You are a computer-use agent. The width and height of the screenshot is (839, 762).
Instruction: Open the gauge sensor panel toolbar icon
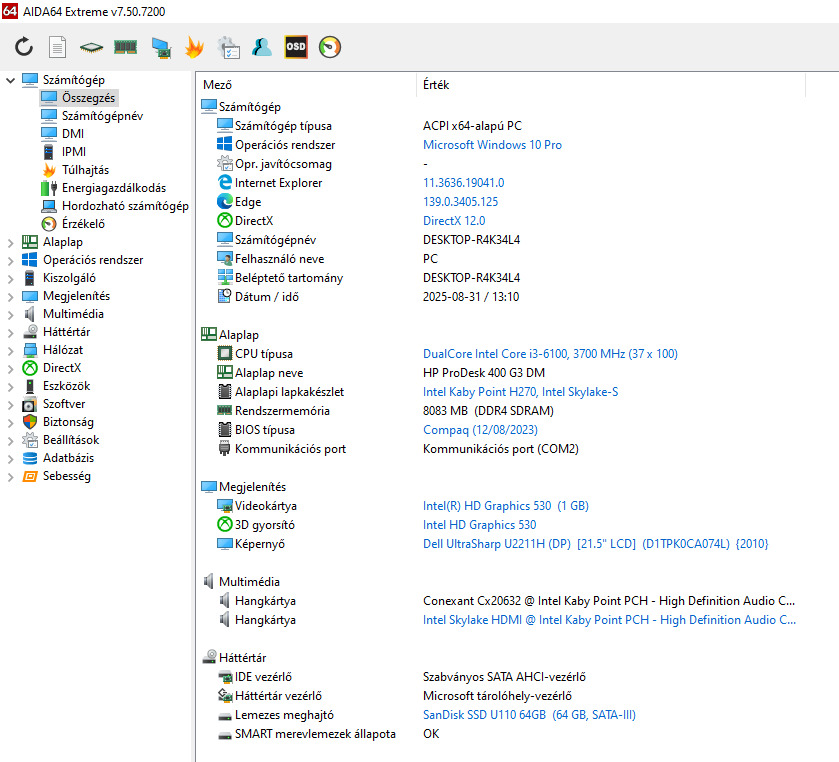coord(330,47)
